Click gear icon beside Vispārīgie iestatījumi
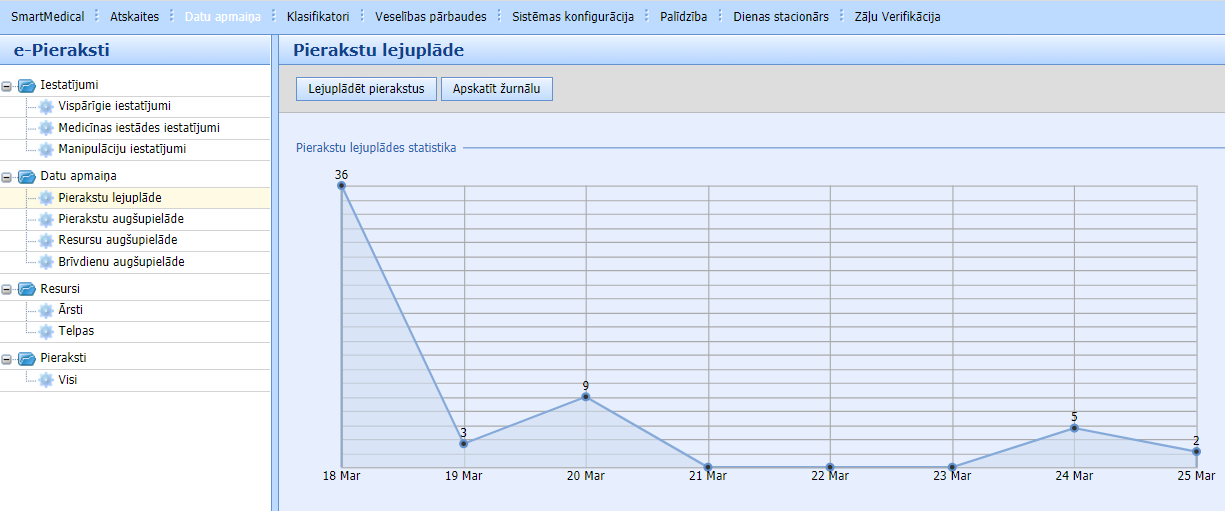 [46, 107]
